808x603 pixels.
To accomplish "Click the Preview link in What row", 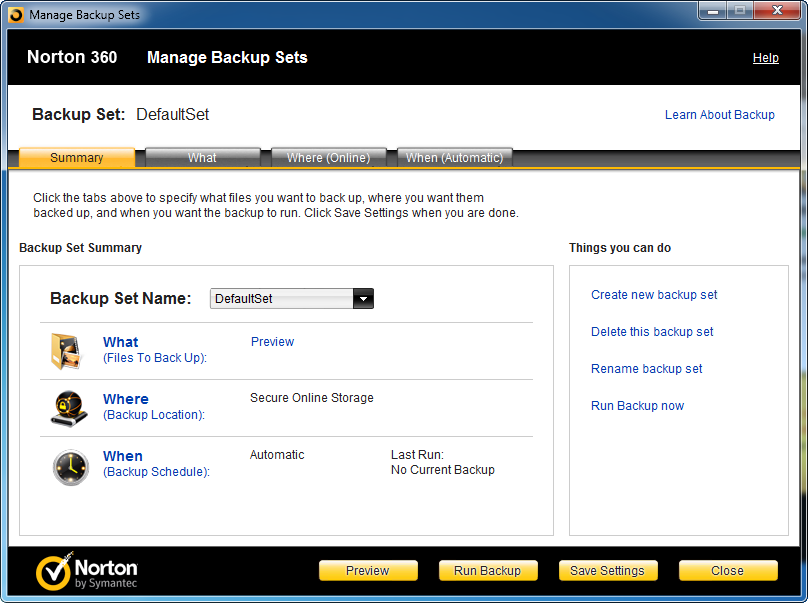I will 272,342.
